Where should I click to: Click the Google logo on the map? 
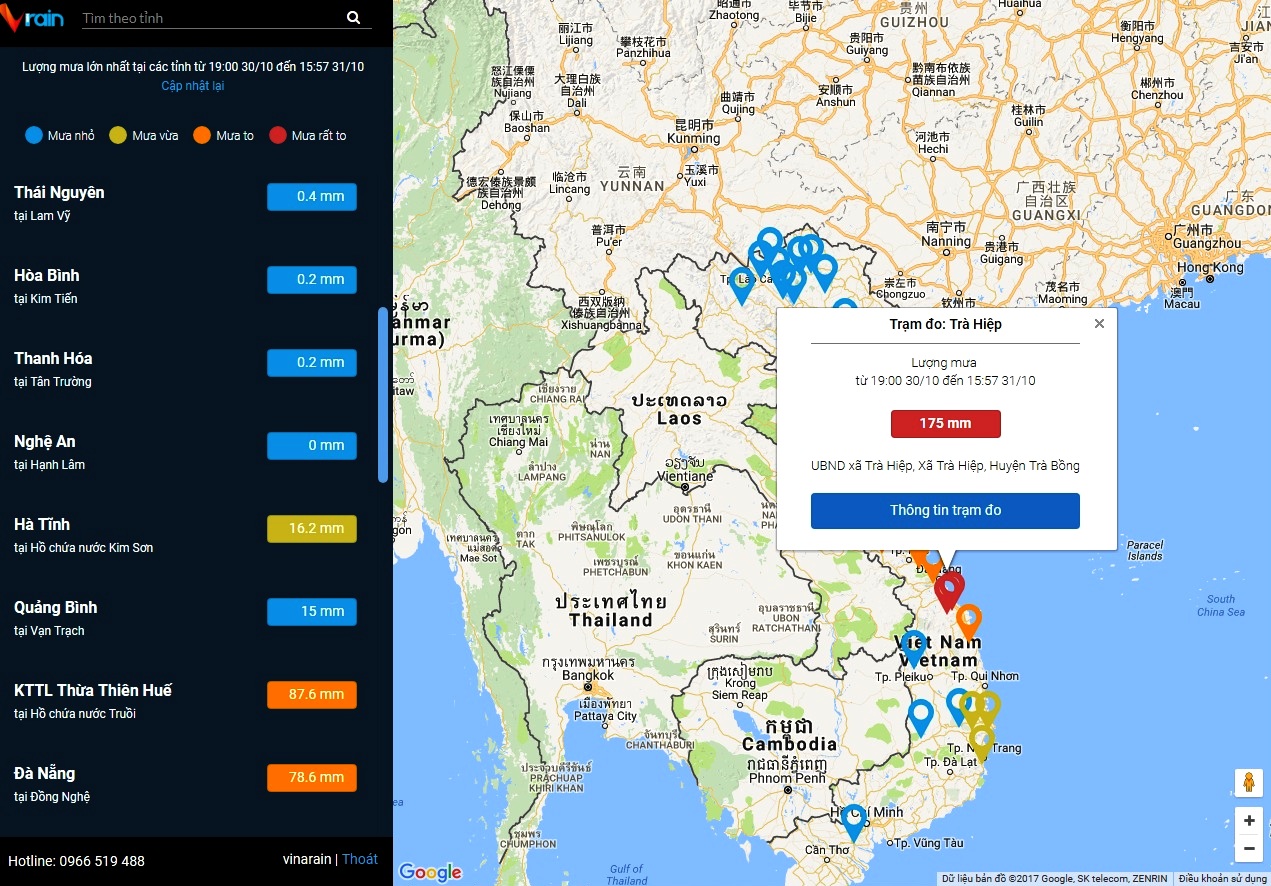click(x=430, y=872)
